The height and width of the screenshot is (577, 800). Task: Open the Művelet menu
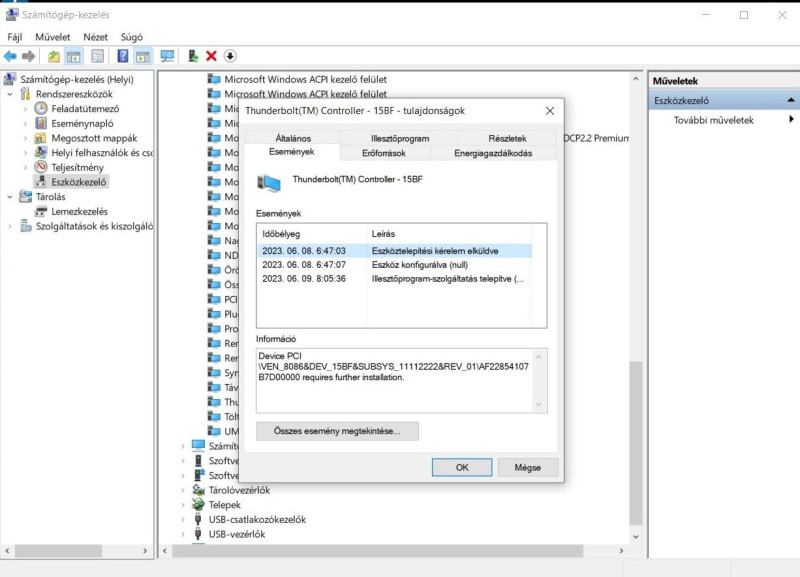[53, 37]
